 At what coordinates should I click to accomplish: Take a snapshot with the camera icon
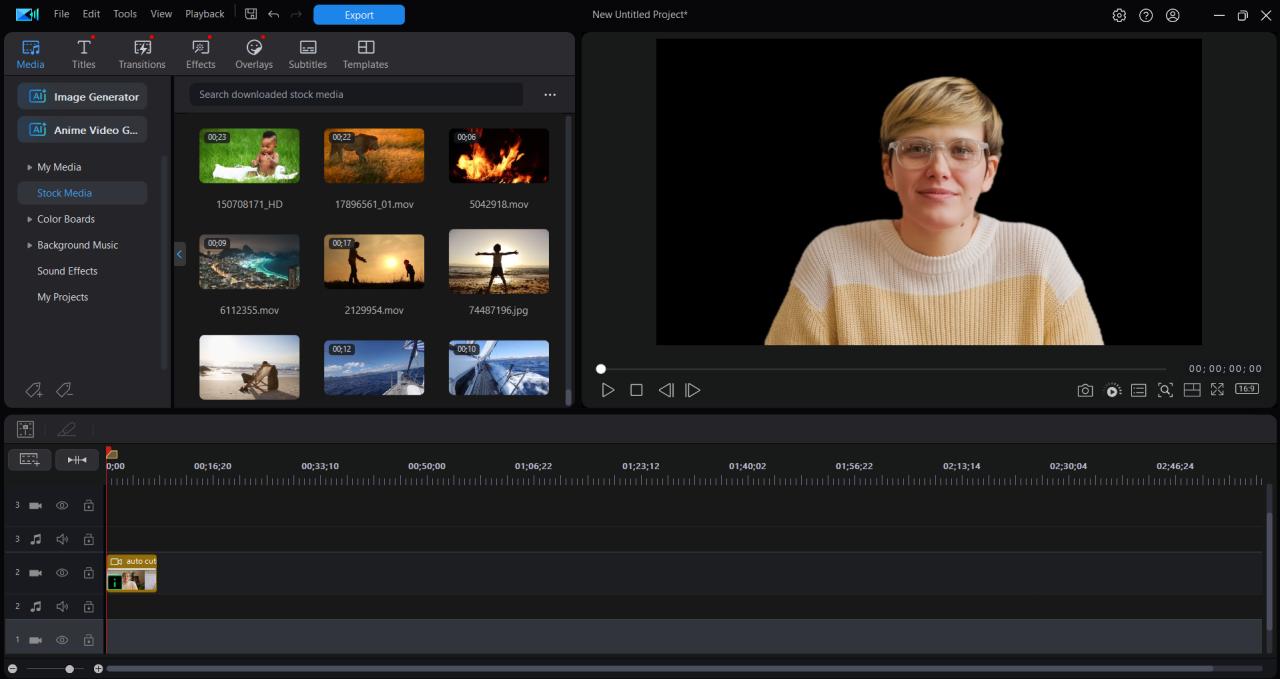point(1085,390)
